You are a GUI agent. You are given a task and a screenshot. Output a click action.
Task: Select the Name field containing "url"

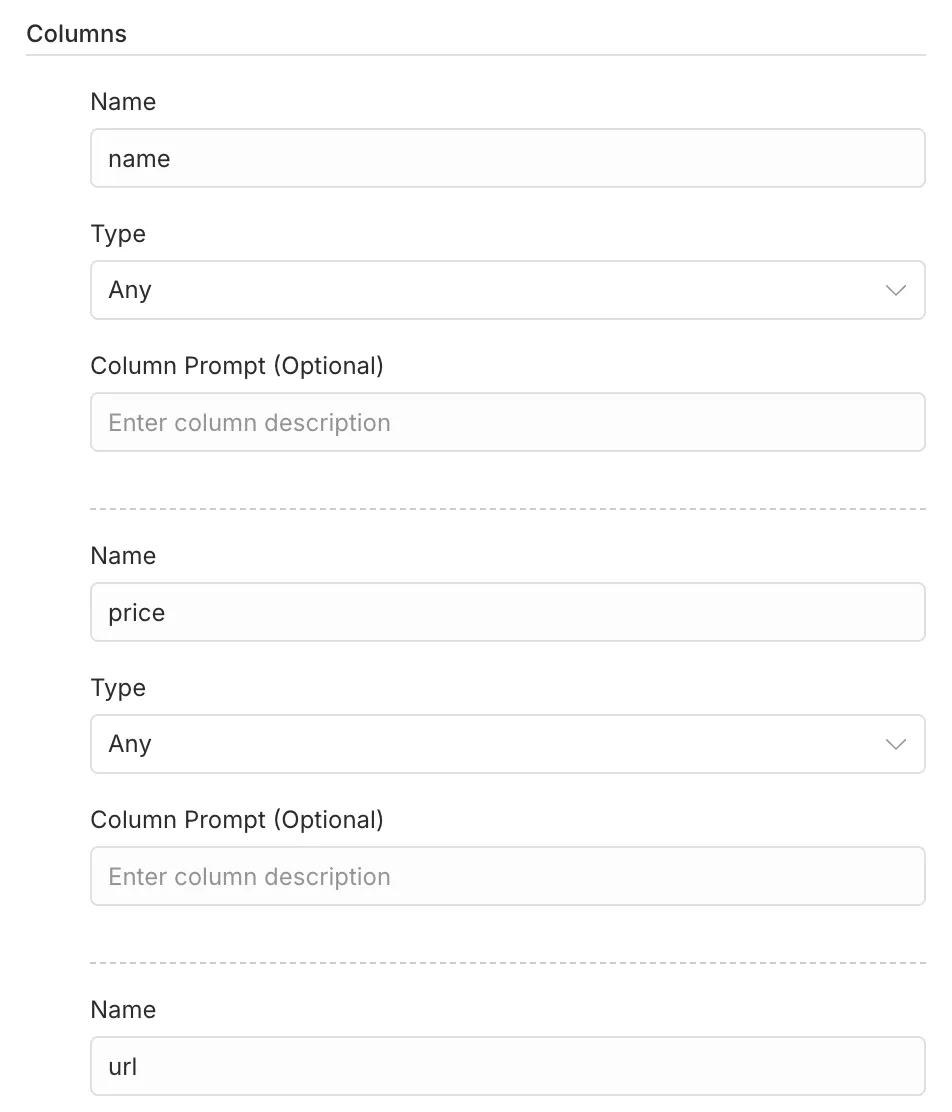[x=507, y=1066]
